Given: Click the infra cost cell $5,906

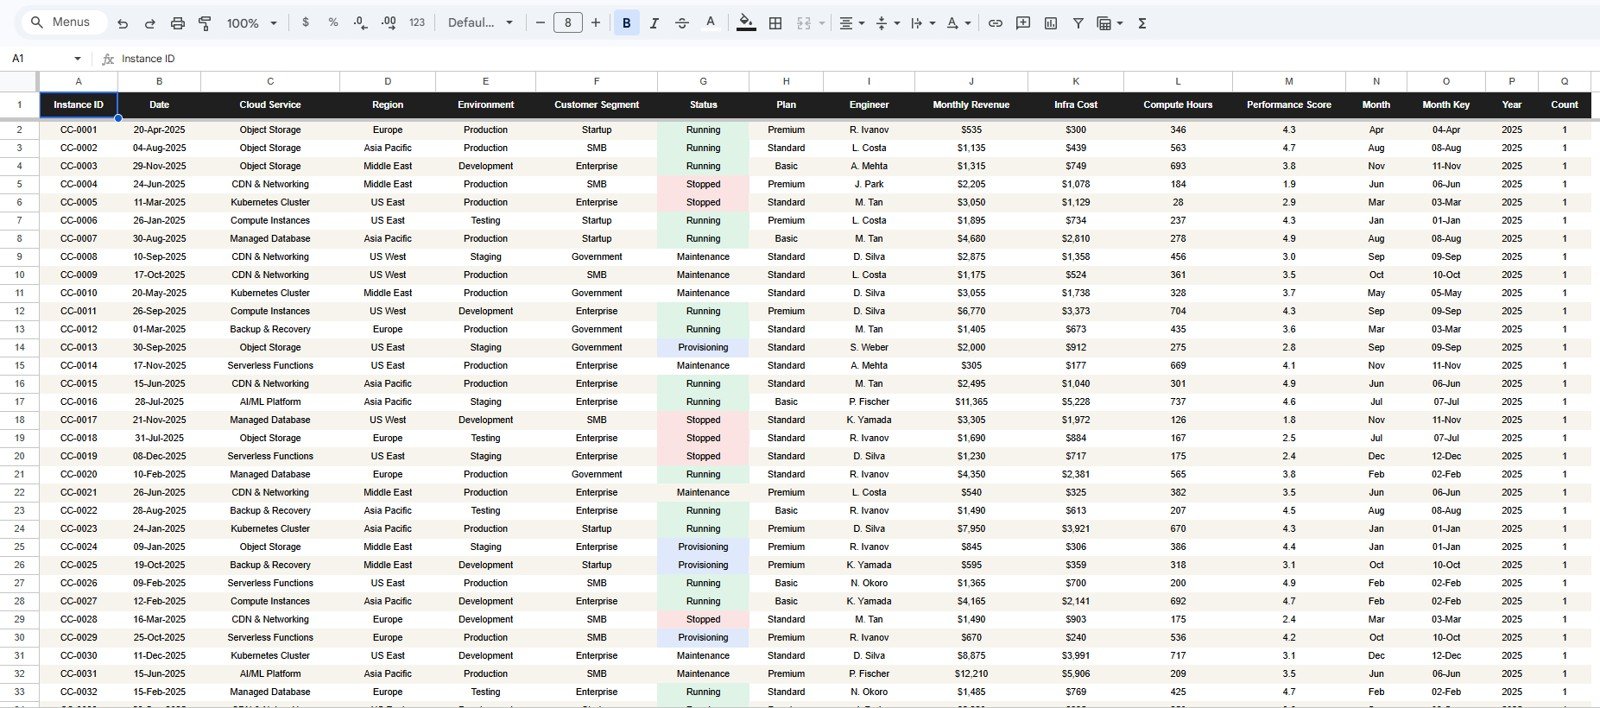Looking at the screenshot, I should pyautogui.click(x=1075, y=674).
